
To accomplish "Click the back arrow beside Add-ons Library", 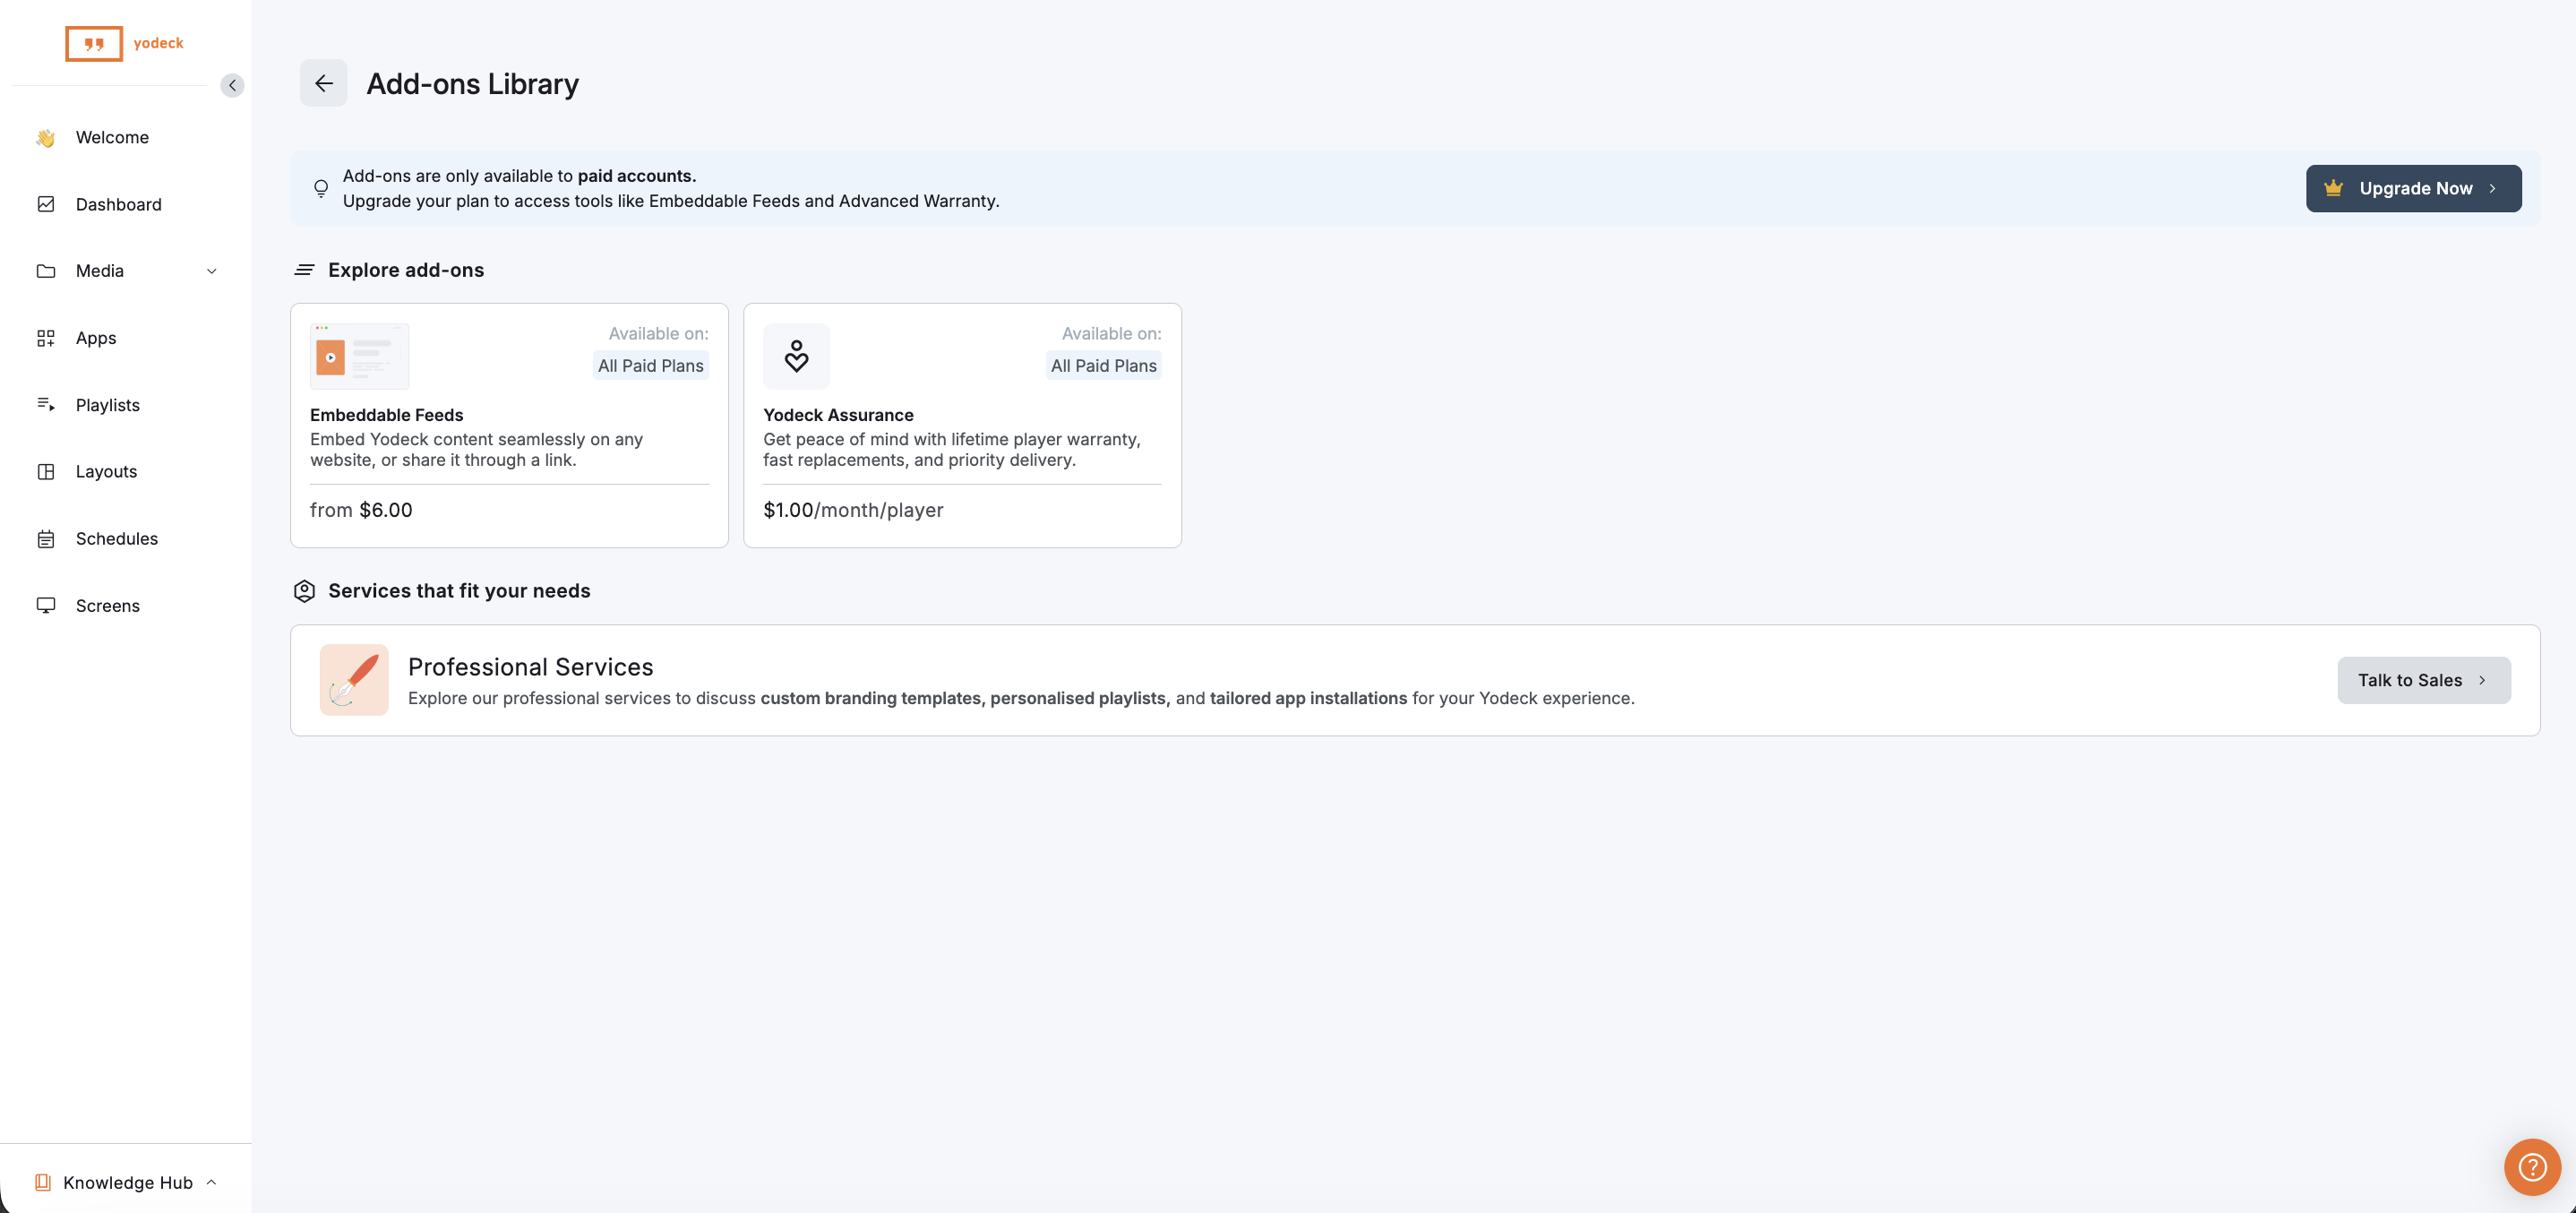I will click(x=323, y=83).
